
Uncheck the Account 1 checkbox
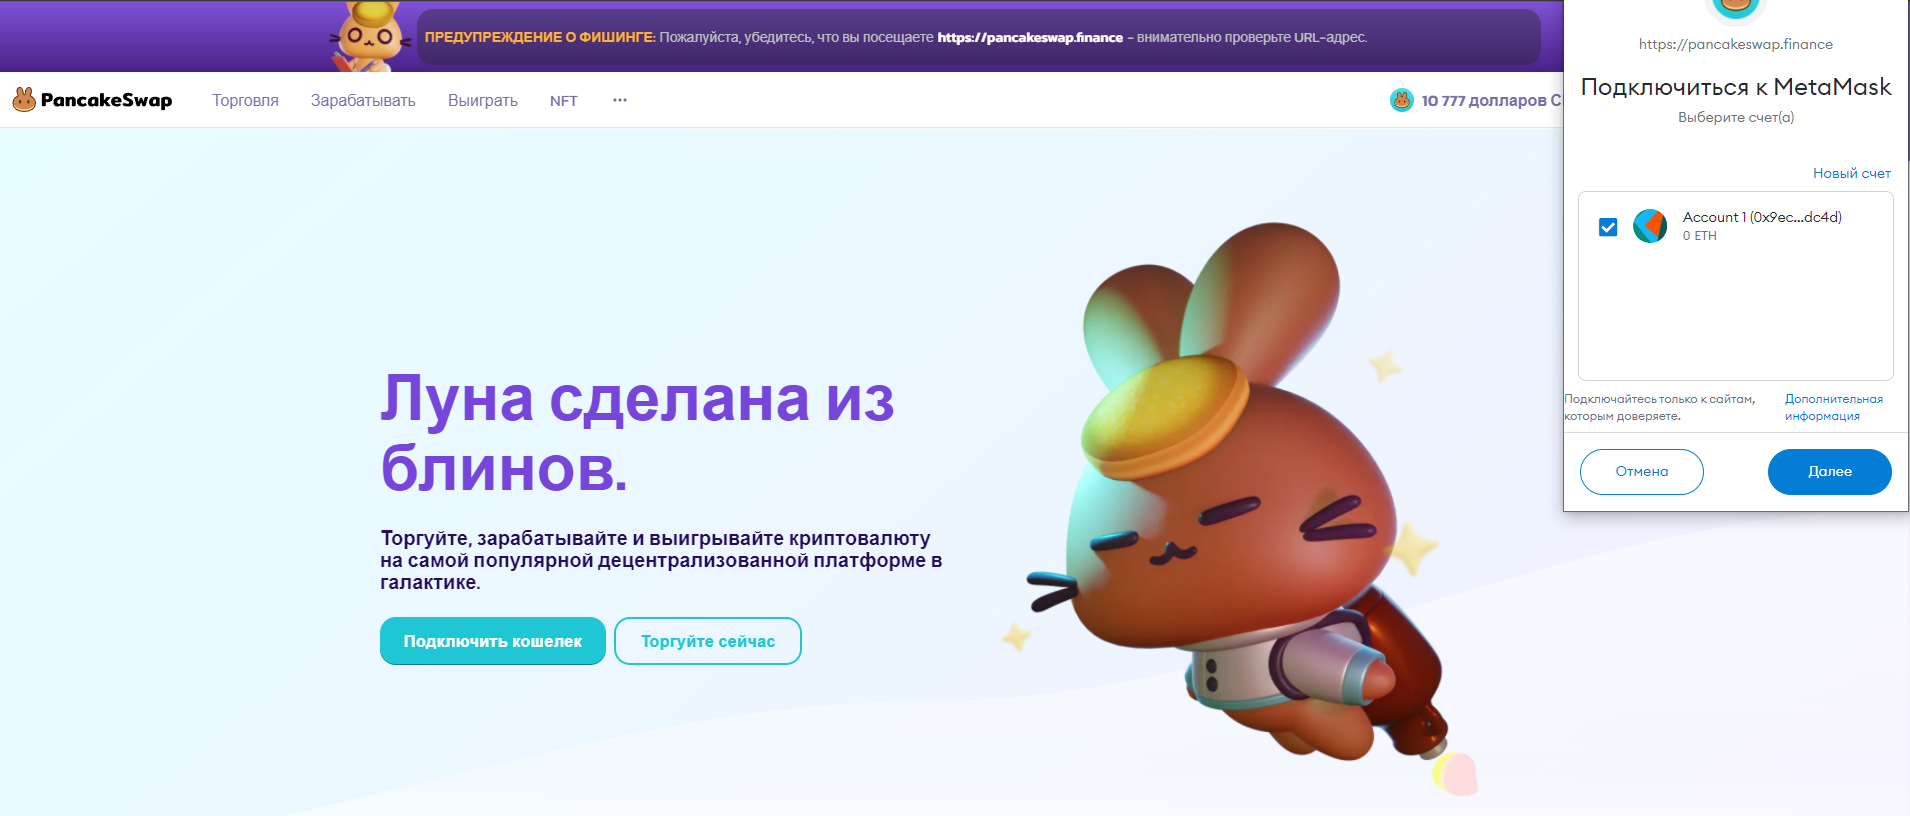[x=1608, y=227]
